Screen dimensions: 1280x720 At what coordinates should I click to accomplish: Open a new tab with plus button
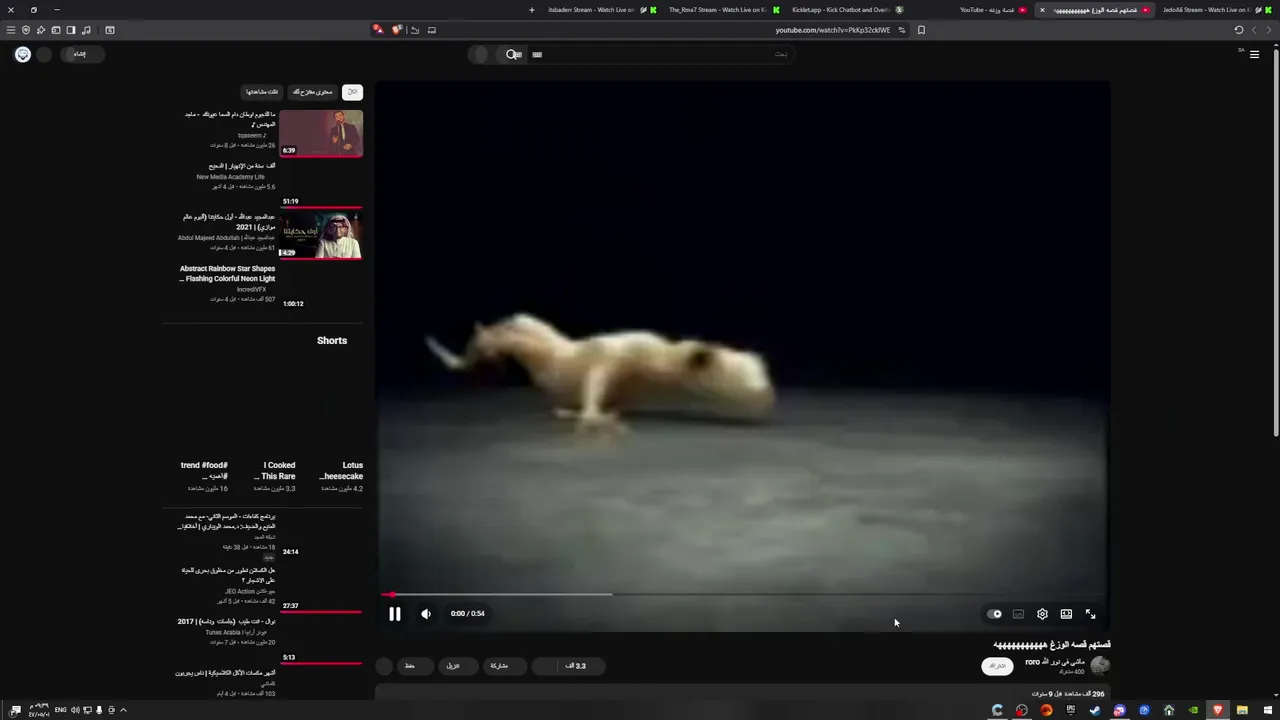coord(532,10)
